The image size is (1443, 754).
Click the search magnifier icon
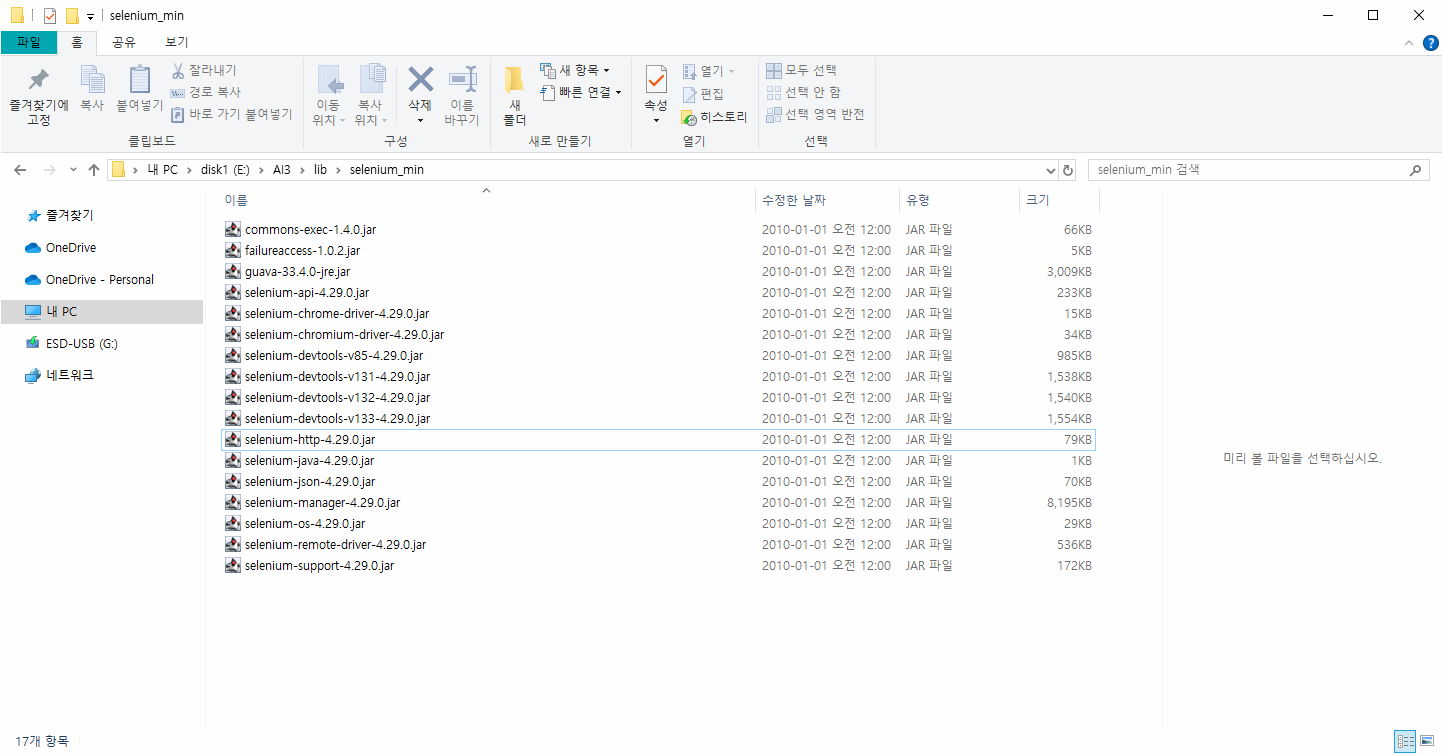tap(1415, 170)
